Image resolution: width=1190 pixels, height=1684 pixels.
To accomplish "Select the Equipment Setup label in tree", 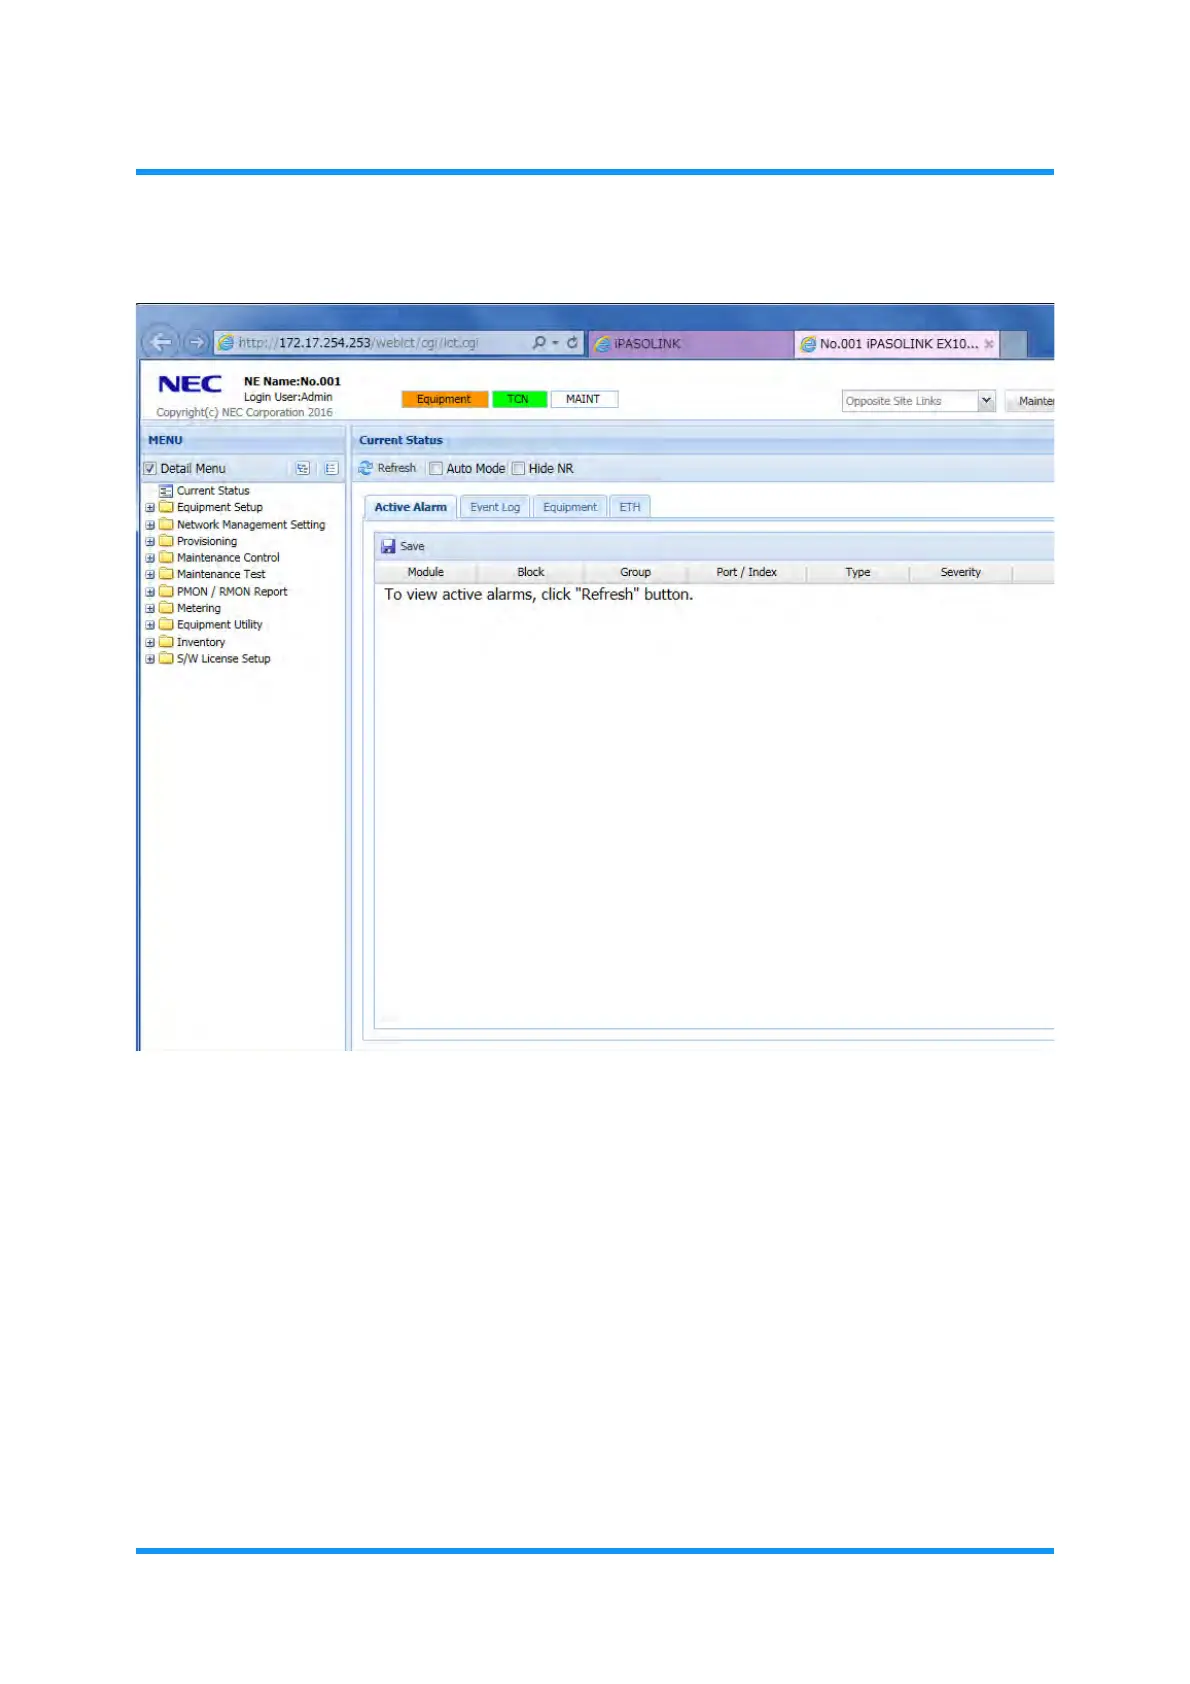I will point(220,508).
